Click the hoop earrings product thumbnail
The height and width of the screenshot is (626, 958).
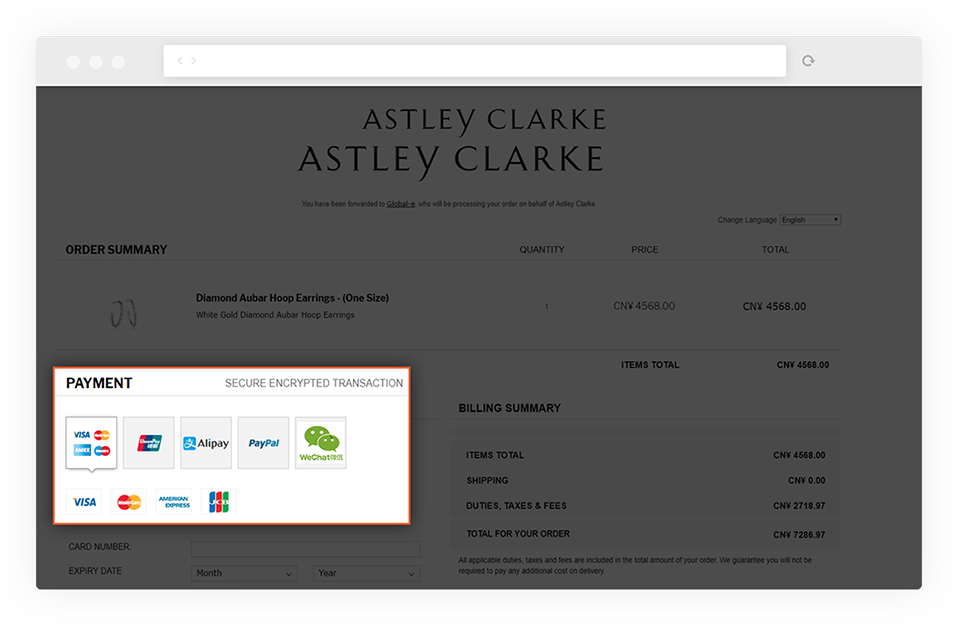pyautogui.click(x=123, y=313)
